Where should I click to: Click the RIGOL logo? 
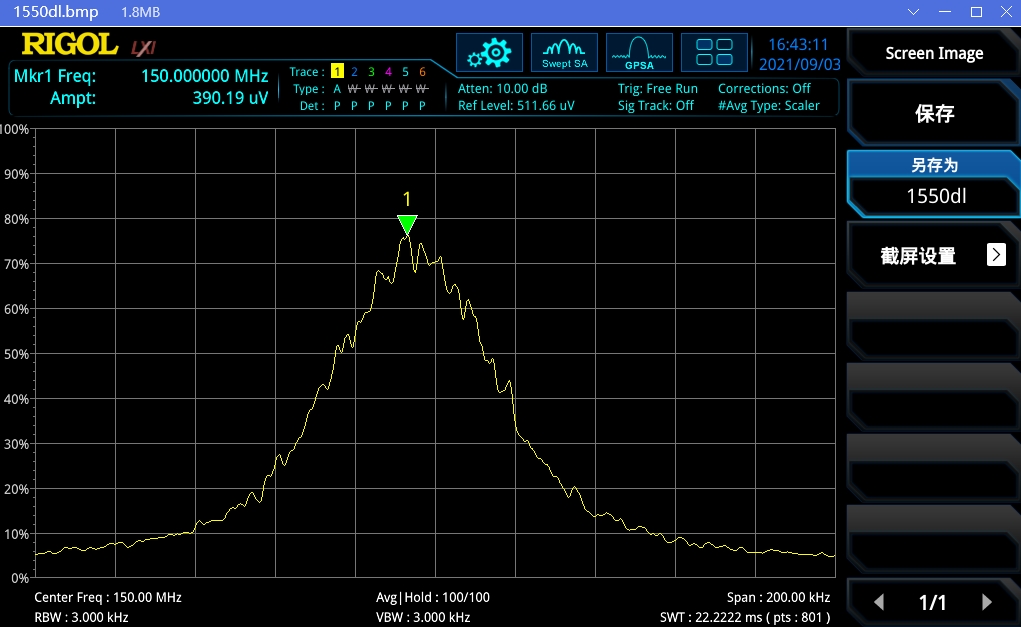[69, 45]
